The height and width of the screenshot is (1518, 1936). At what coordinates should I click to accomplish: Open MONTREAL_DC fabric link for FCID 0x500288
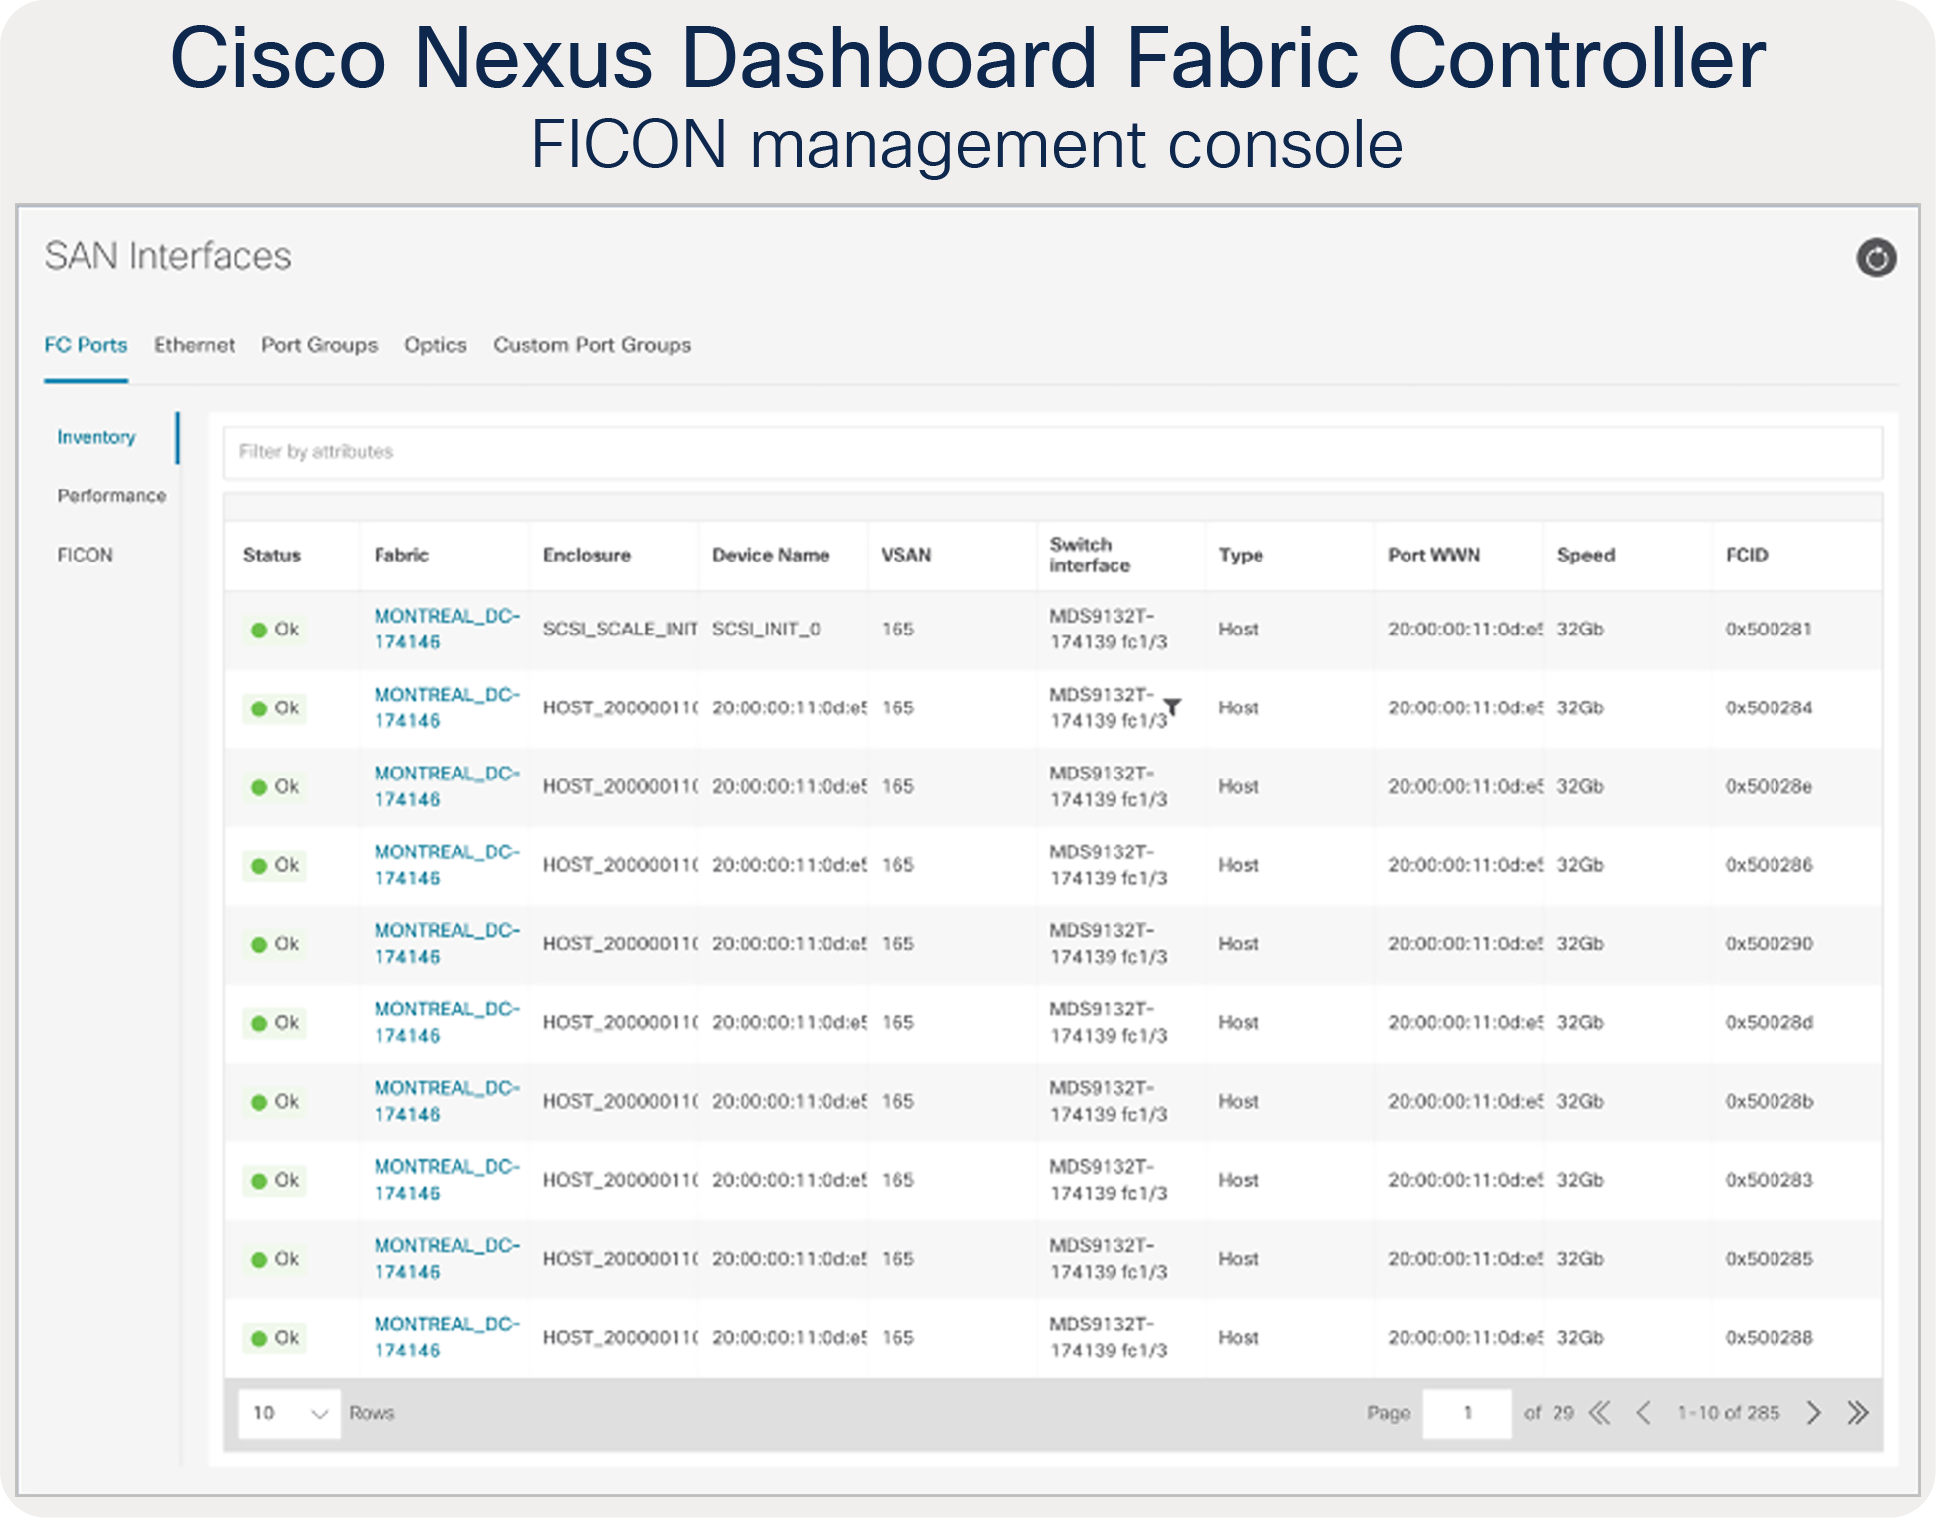pyautogui.click(x=447, y=1337)
